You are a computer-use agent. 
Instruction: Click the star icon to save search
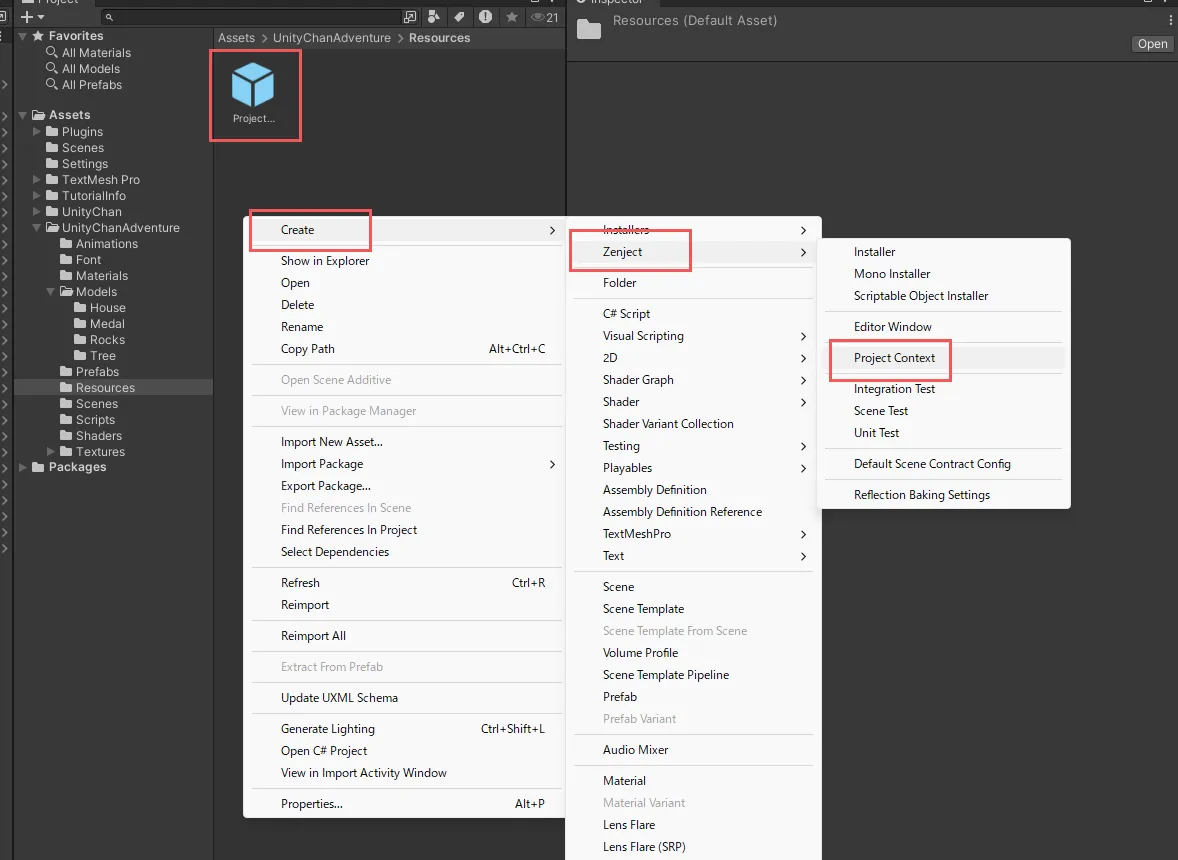tap(512, 17)
